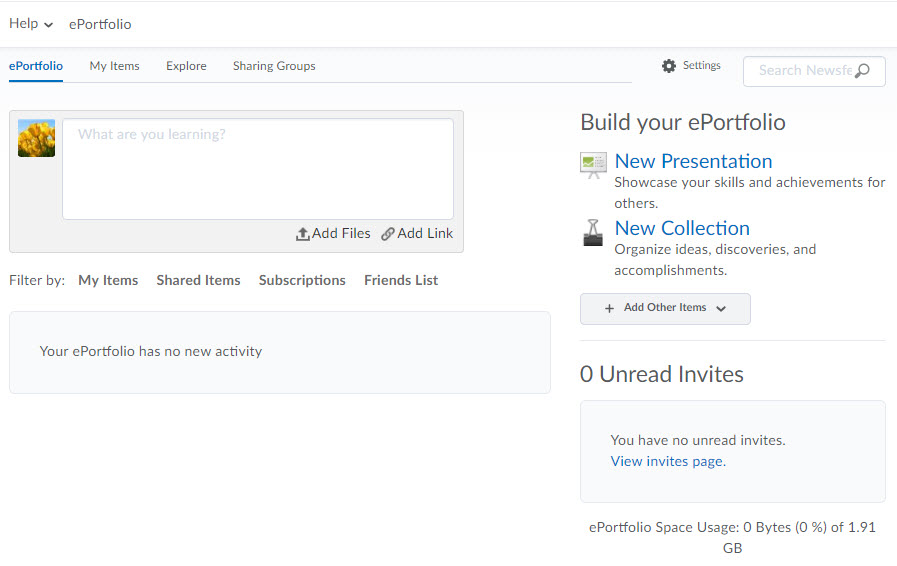Image resolution: width=897 pixels, height=566 pixels.
Task: Select the ePortfolio tab
Action: point(36,66)
